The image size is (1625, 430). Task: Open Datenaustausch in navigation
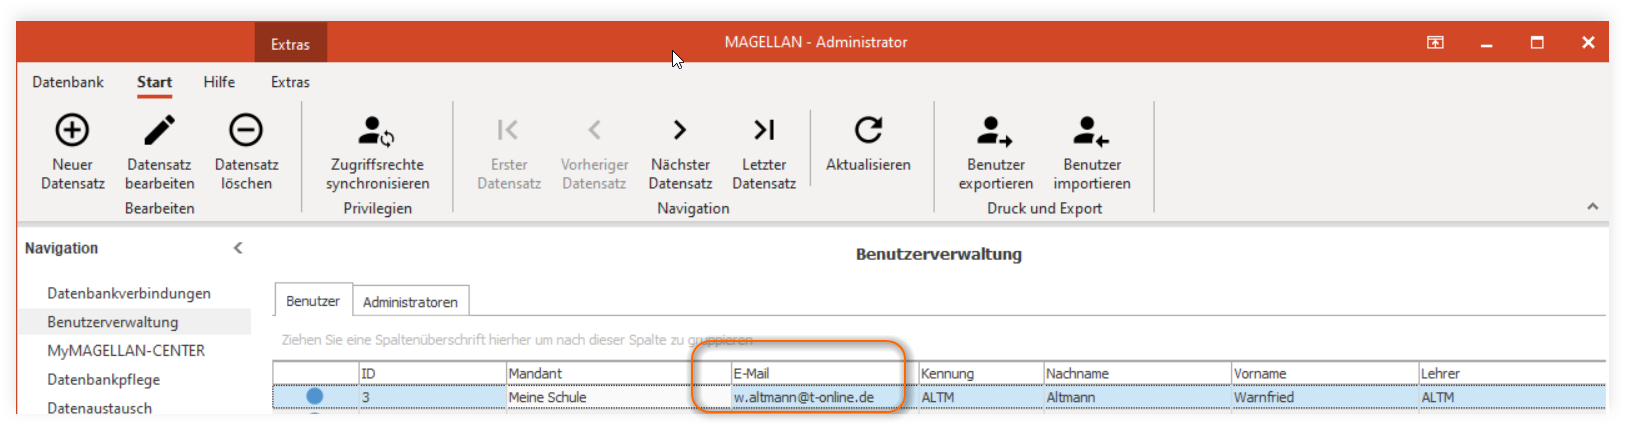coord(100,408)
